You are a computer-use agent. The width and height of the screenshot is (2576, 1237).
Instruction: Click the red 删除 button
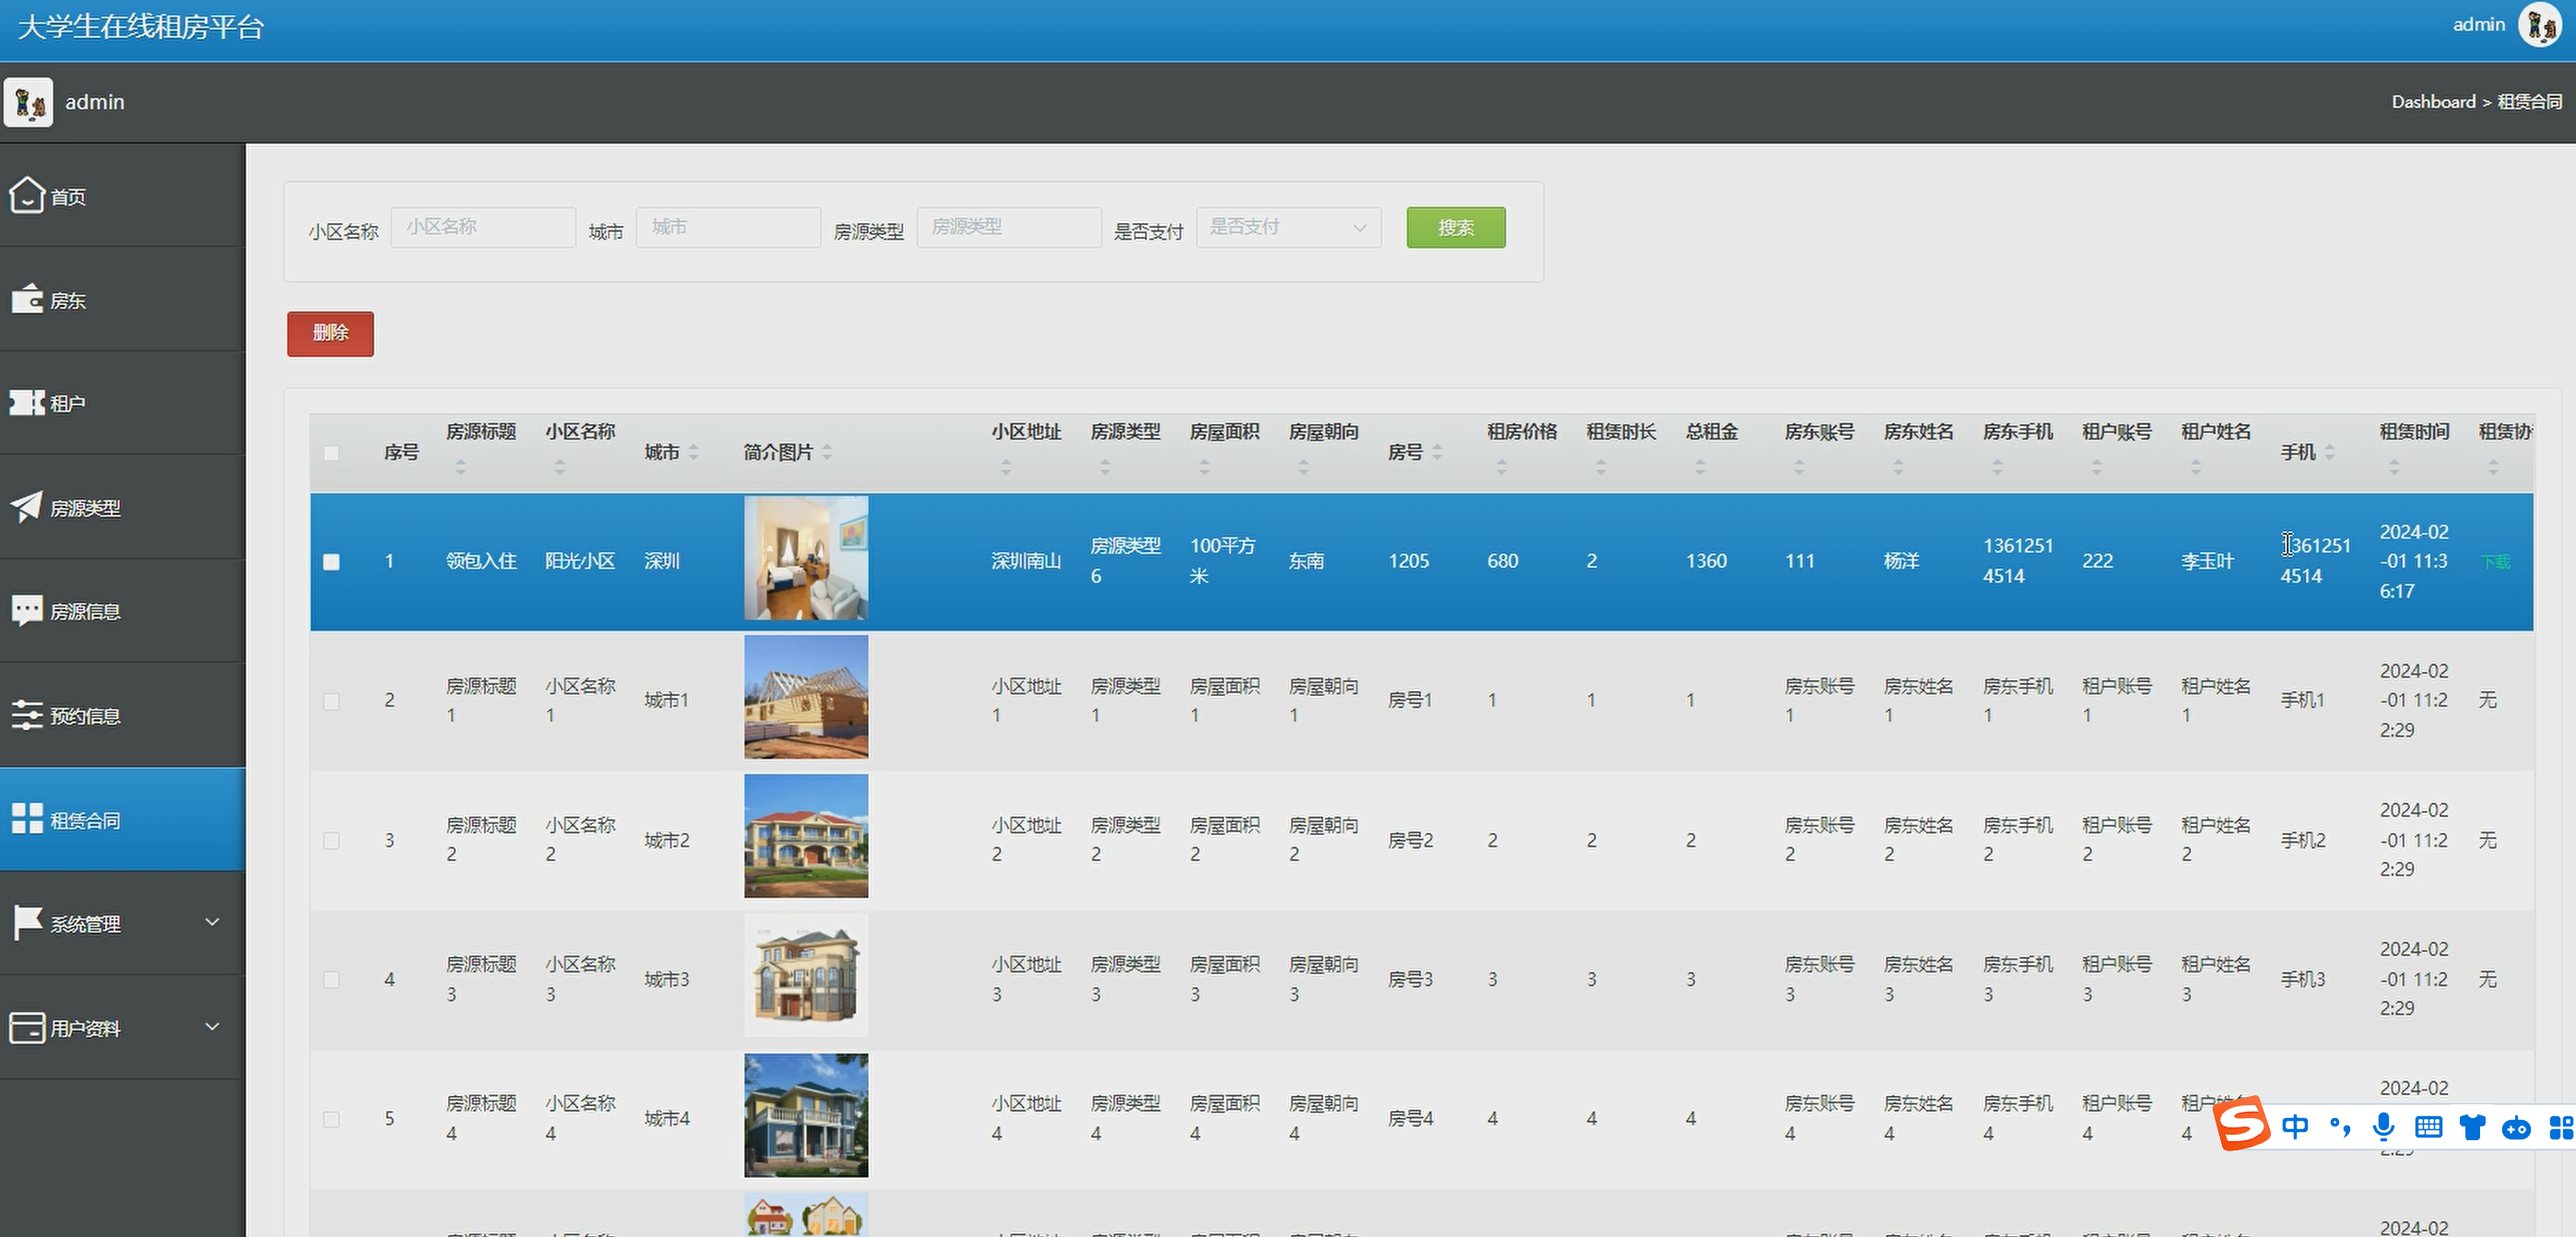tap(330, 333)
